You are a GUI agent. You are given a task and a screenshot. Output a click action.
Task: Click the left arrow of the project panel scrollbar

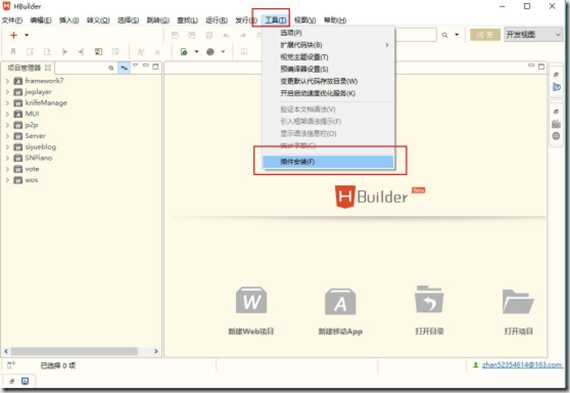pos(6,351)
